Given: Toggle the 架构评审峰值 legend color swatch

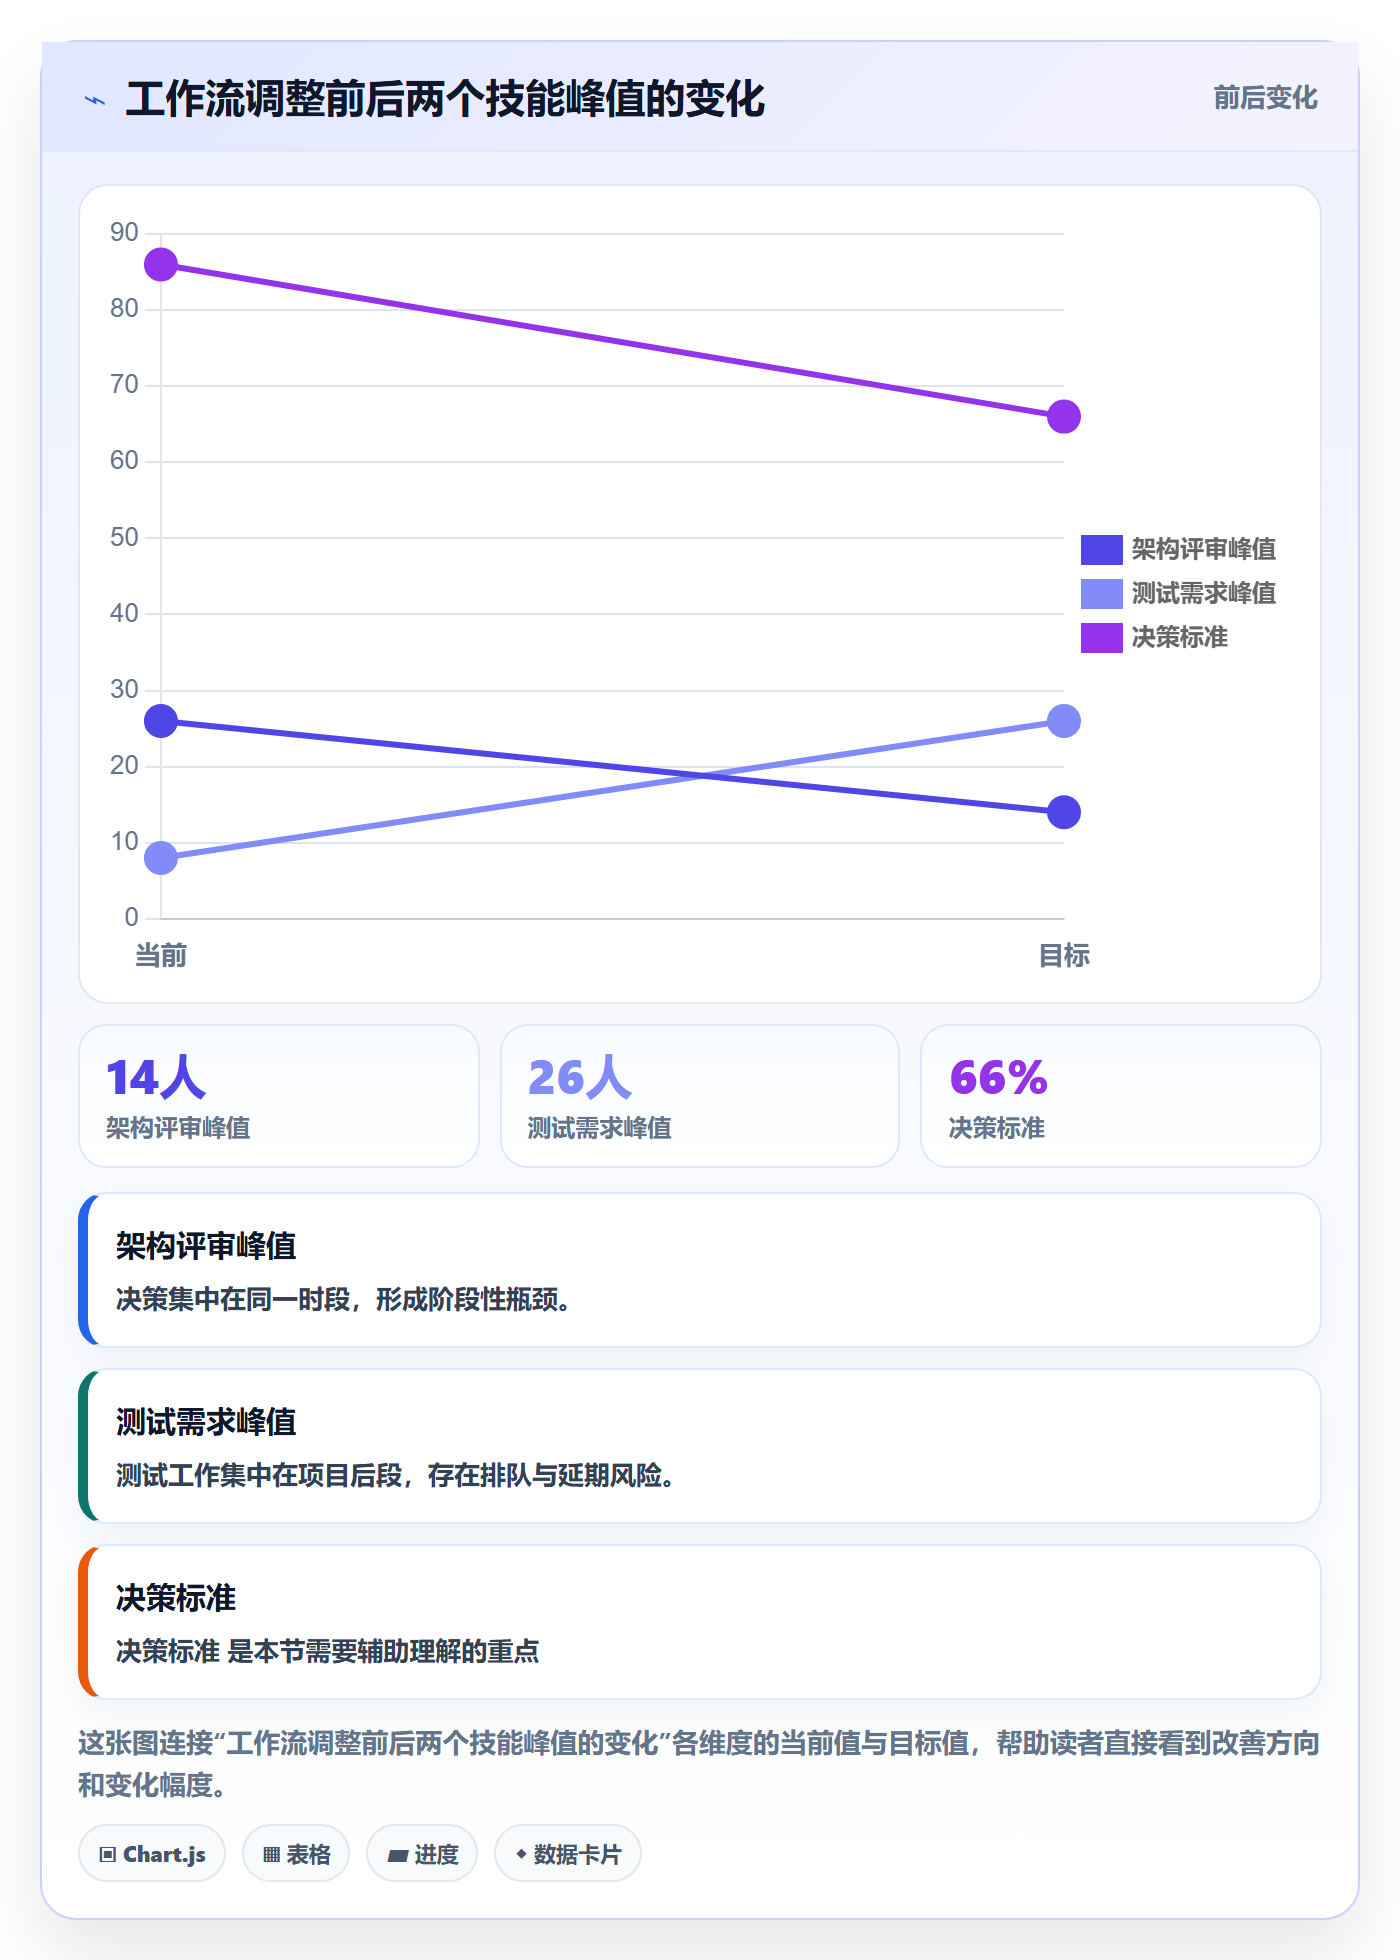Looking at the screenshot, I should click(x=1101, y=549).
